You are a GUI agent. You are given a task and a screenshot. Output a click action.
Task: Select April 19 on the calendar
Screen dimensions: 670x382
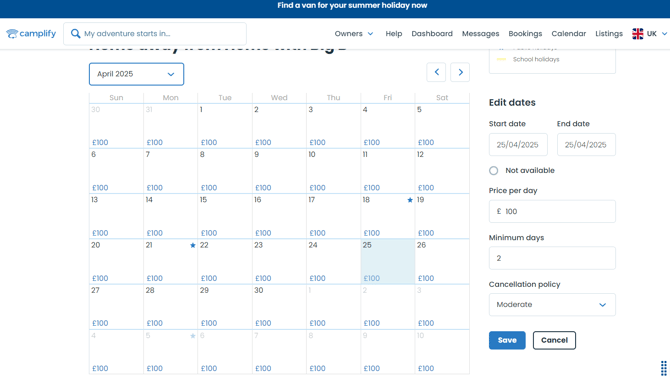click(442, 216)
